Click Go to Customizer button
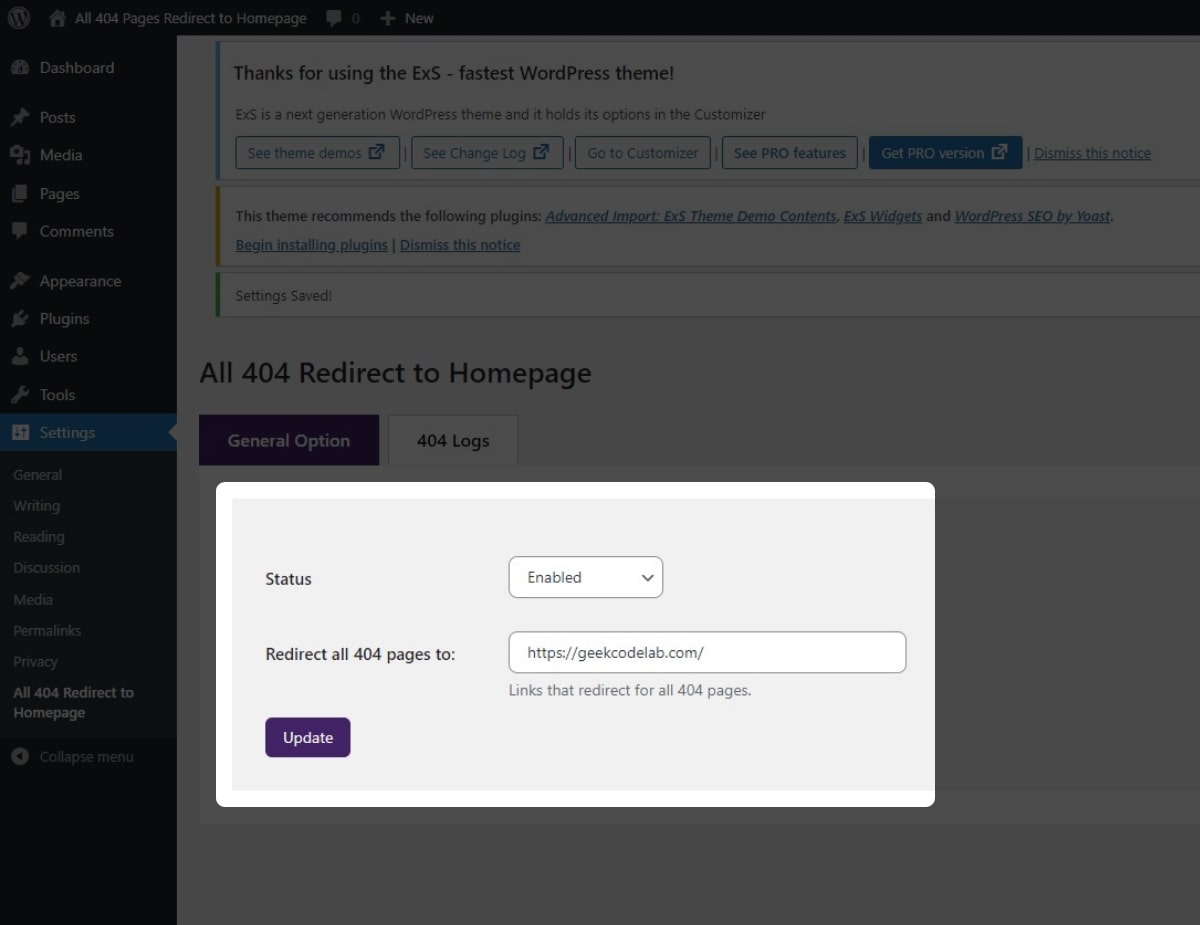 coord(643,153)
